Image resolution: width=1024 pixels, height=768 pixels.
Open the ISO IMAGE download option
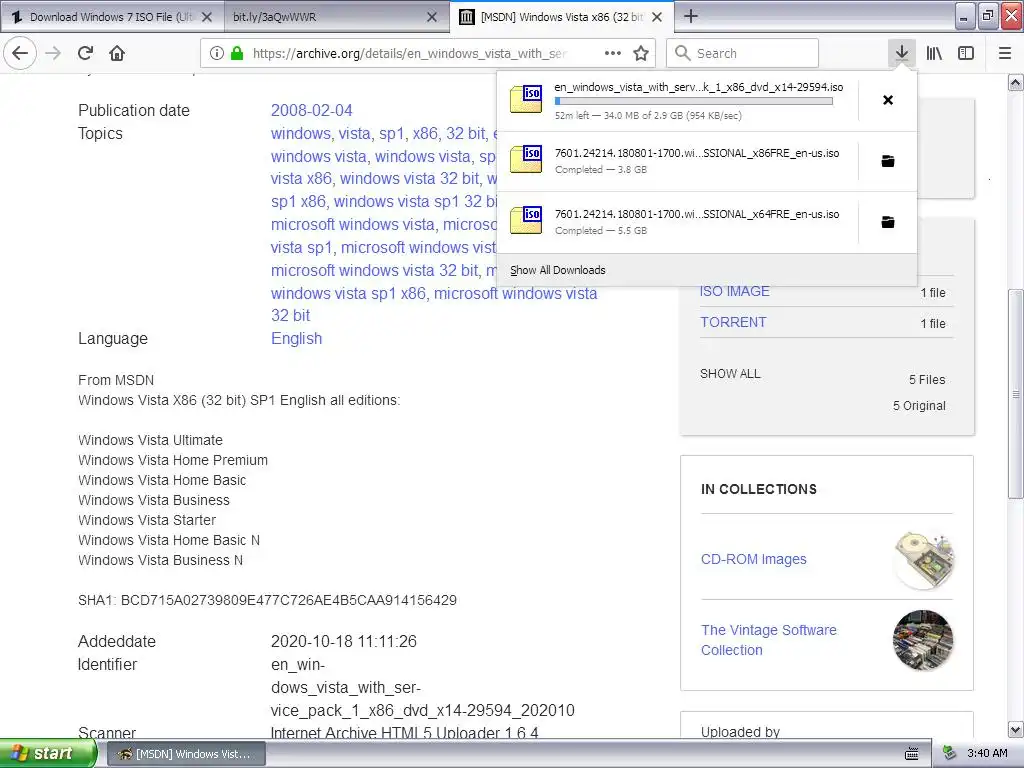click(x=735, y=291)
